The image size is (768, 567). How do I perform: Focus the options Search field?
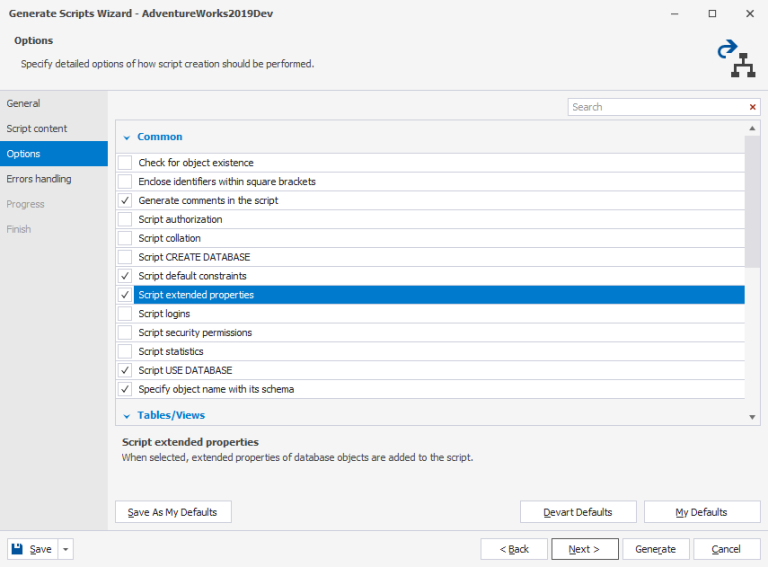coord(655,107)
